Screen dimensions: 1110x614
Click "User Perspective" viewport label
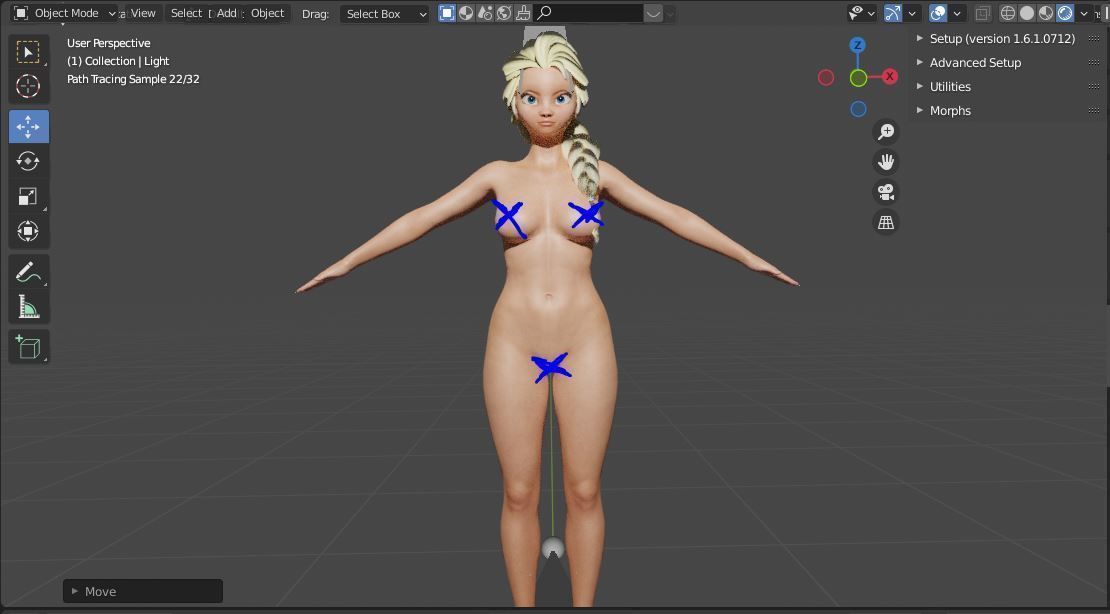108,43
